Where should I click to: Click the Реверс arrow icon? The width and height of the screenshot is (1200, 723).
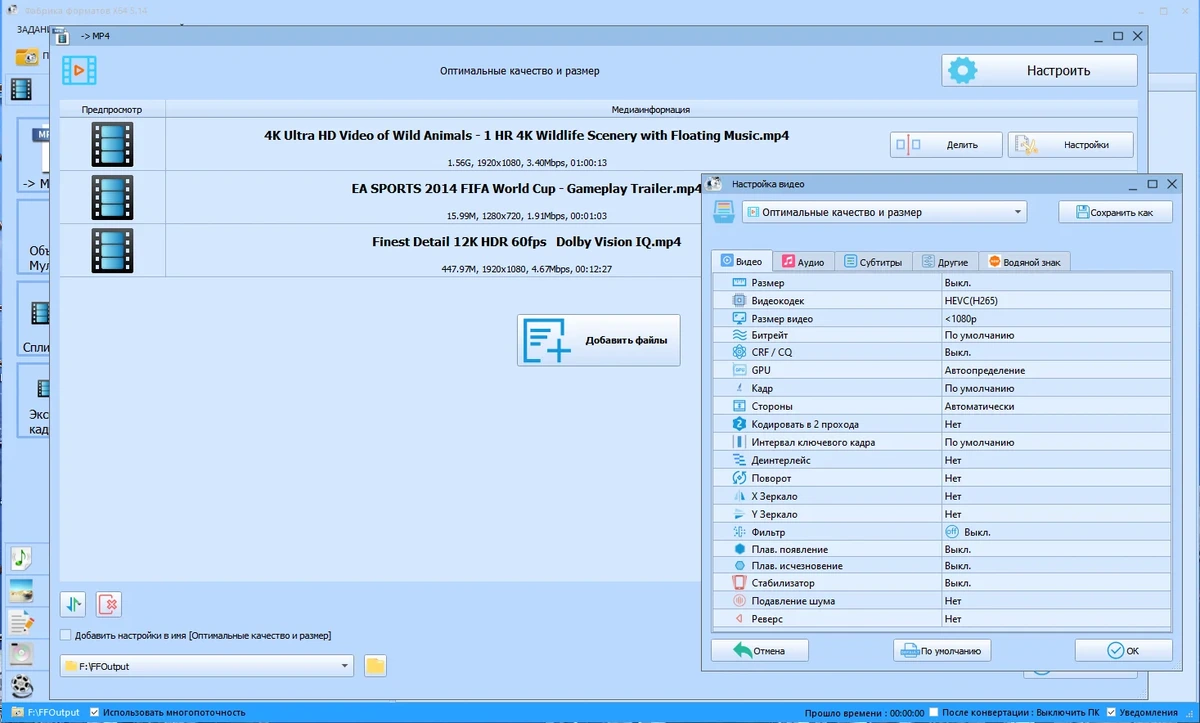pyautogui.click(x=740, y=619)
